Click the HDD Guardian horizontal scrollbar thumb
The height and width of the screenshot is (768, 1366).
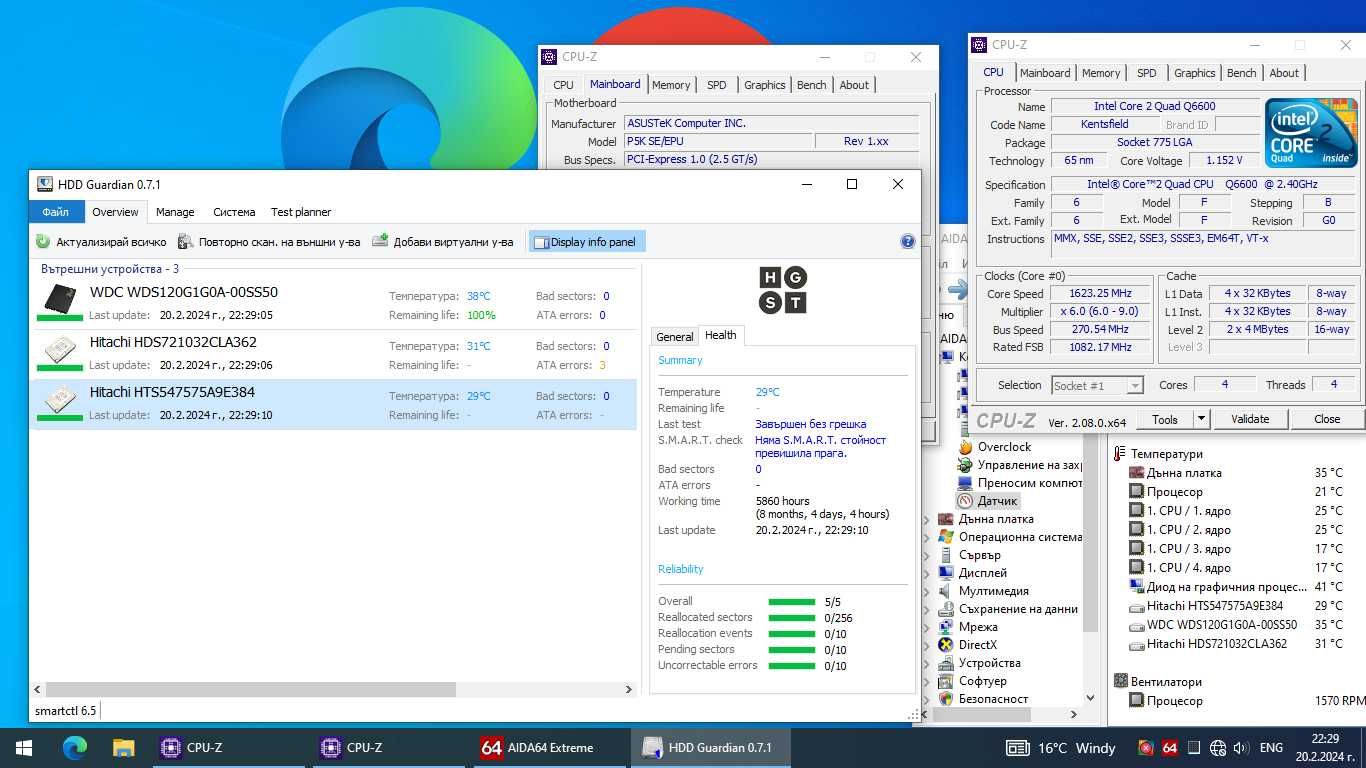coord(250,689)
